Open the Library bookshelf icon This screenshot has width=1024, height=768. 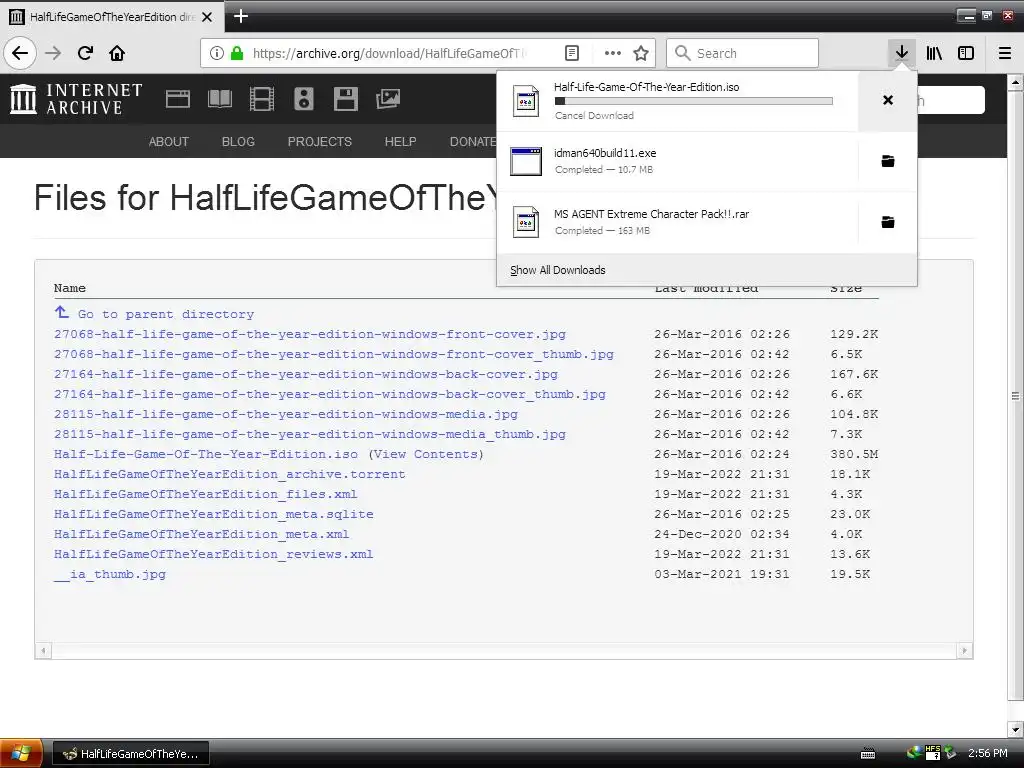tap(934, 53)
